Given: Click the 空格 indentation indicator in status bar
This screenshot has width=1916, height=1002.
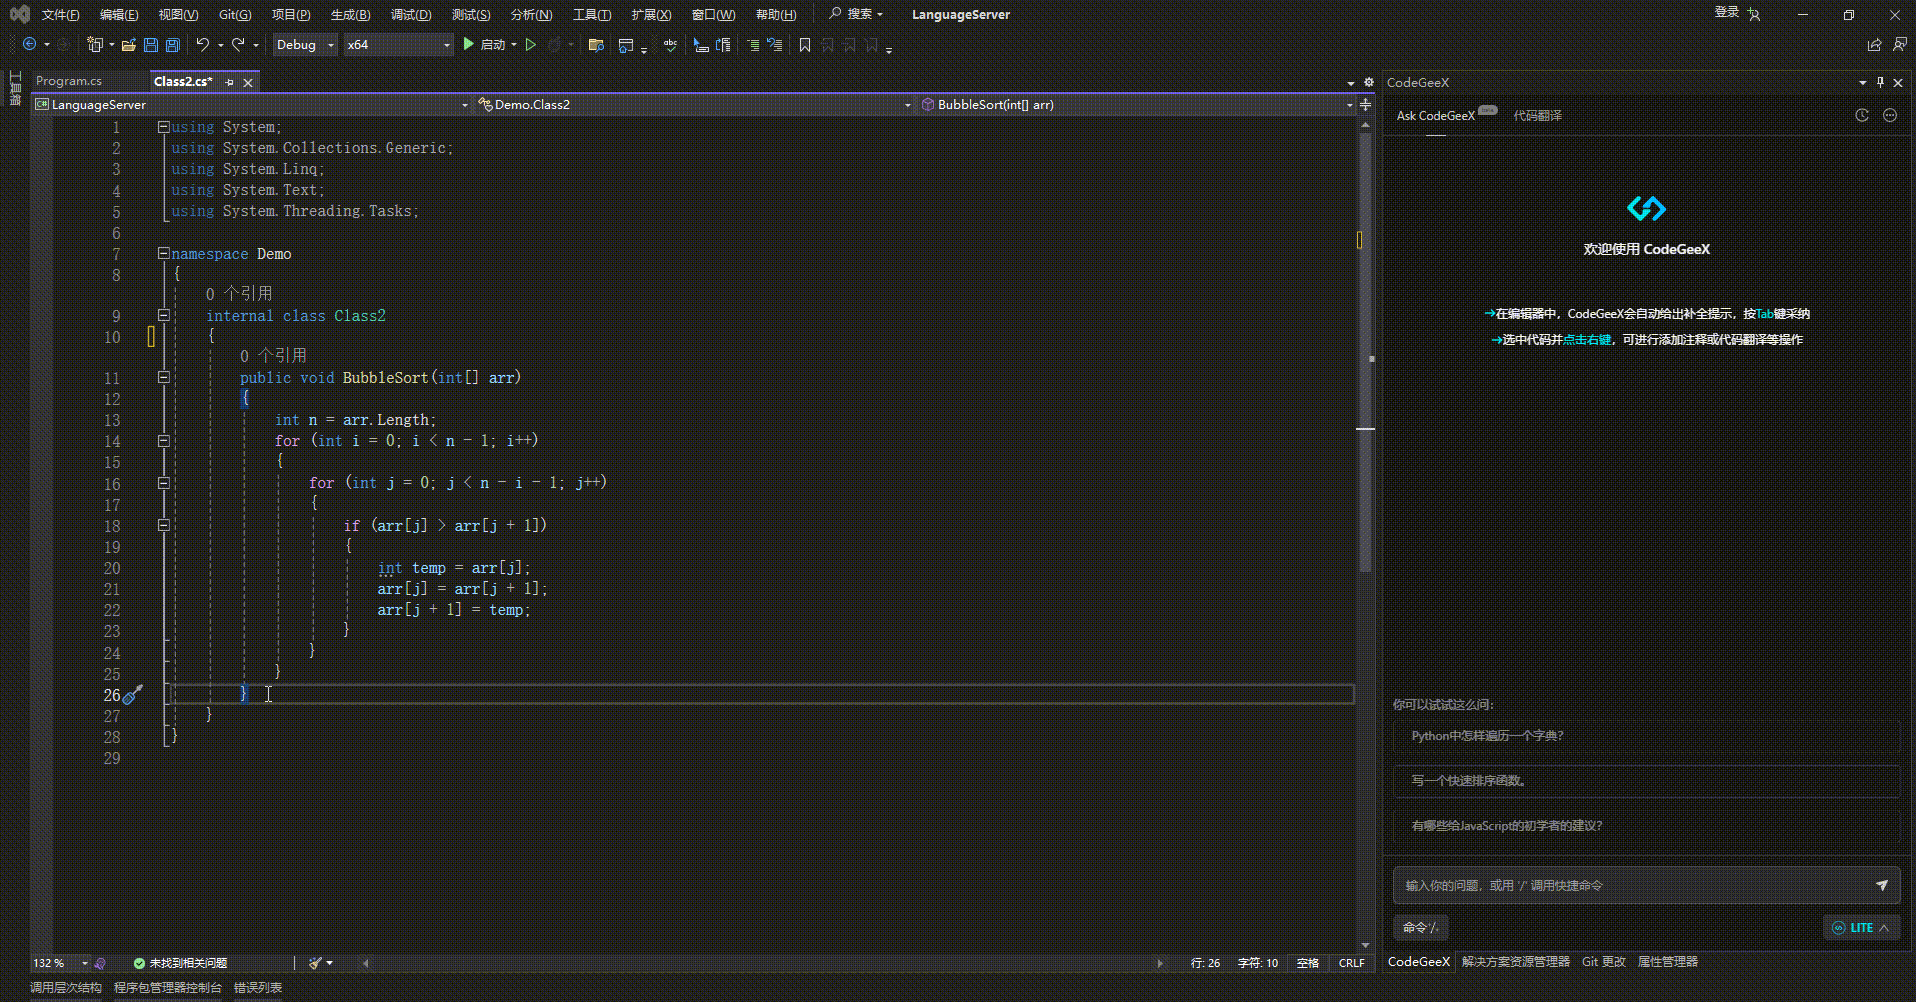Looking at the screenshot, I should point(1308,963).
